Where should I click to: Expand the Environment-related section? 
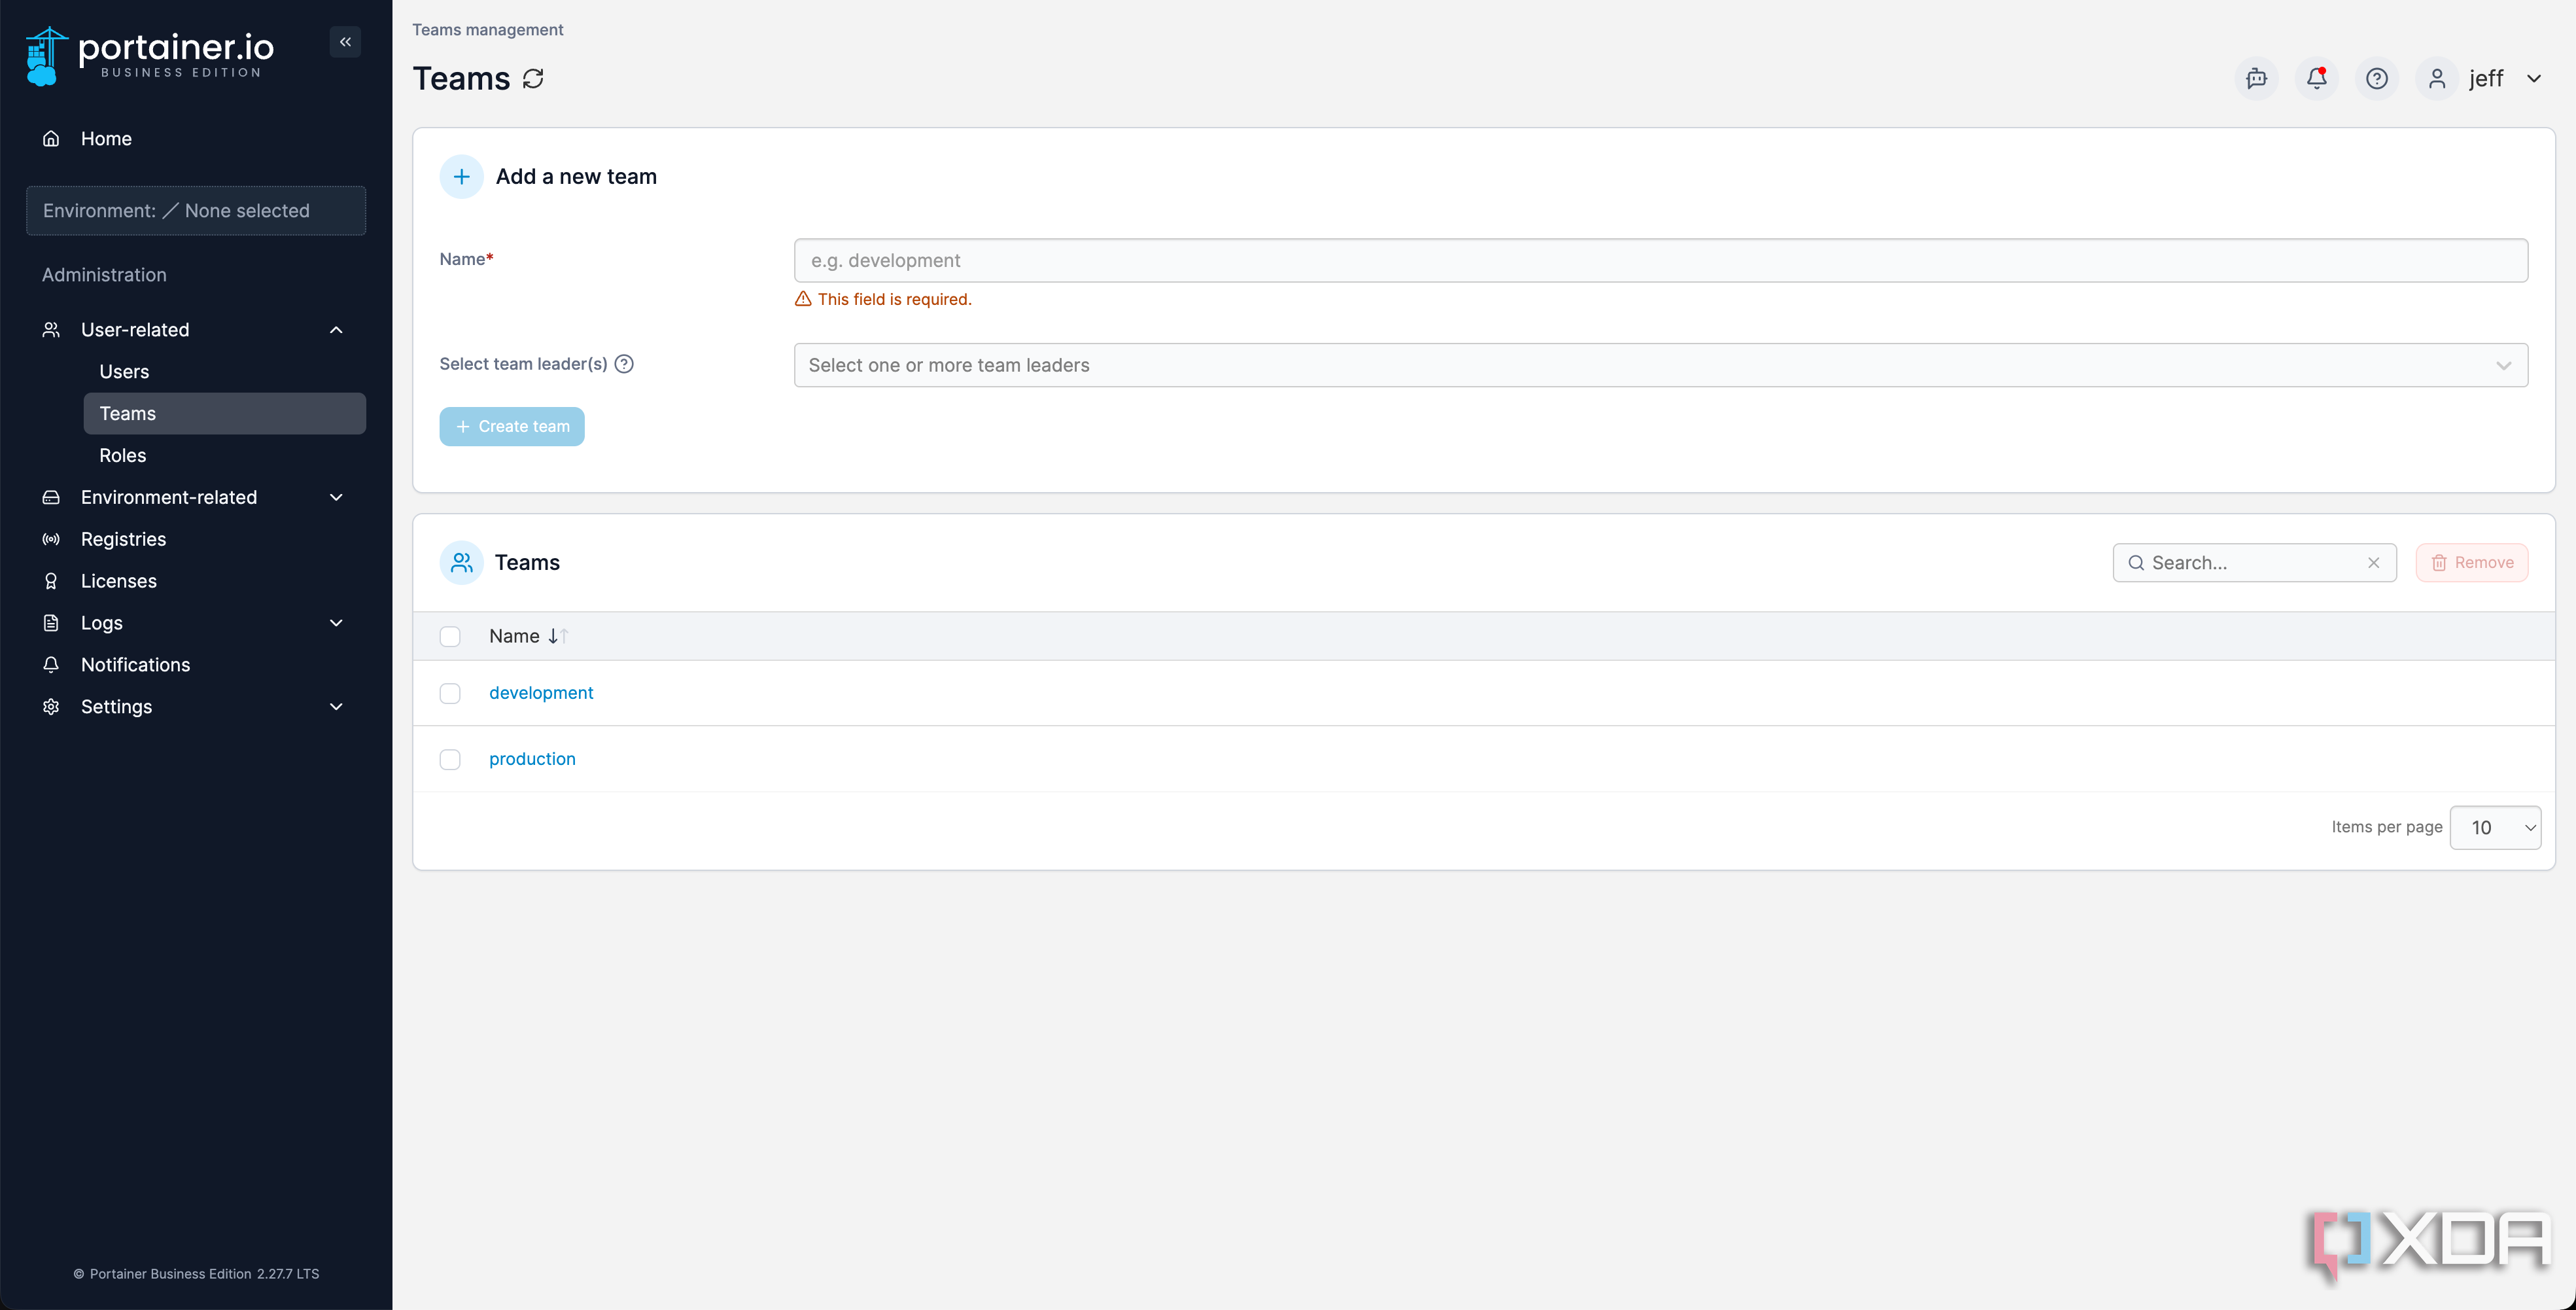point(336,498)
